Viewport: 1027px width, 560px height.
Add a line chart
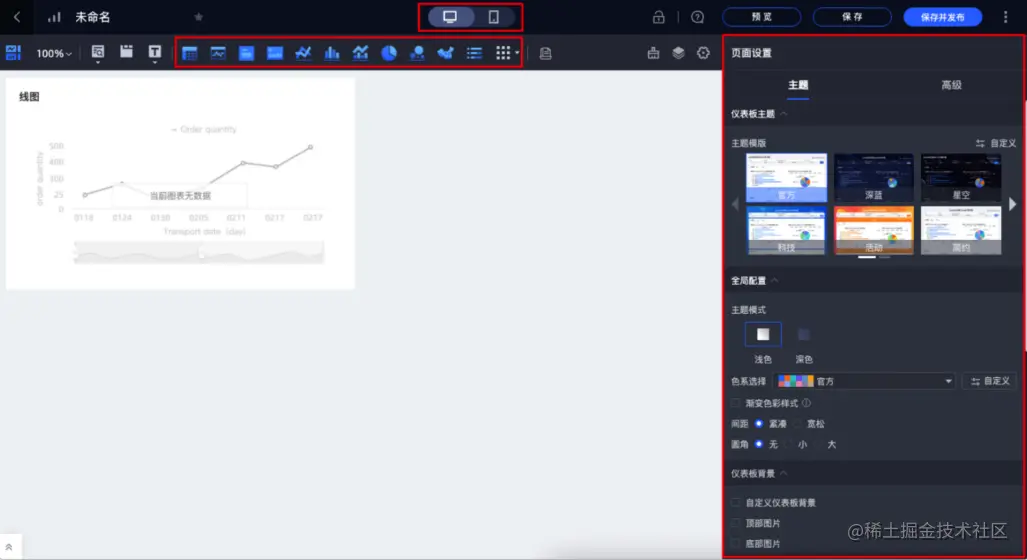pos(303,53)
